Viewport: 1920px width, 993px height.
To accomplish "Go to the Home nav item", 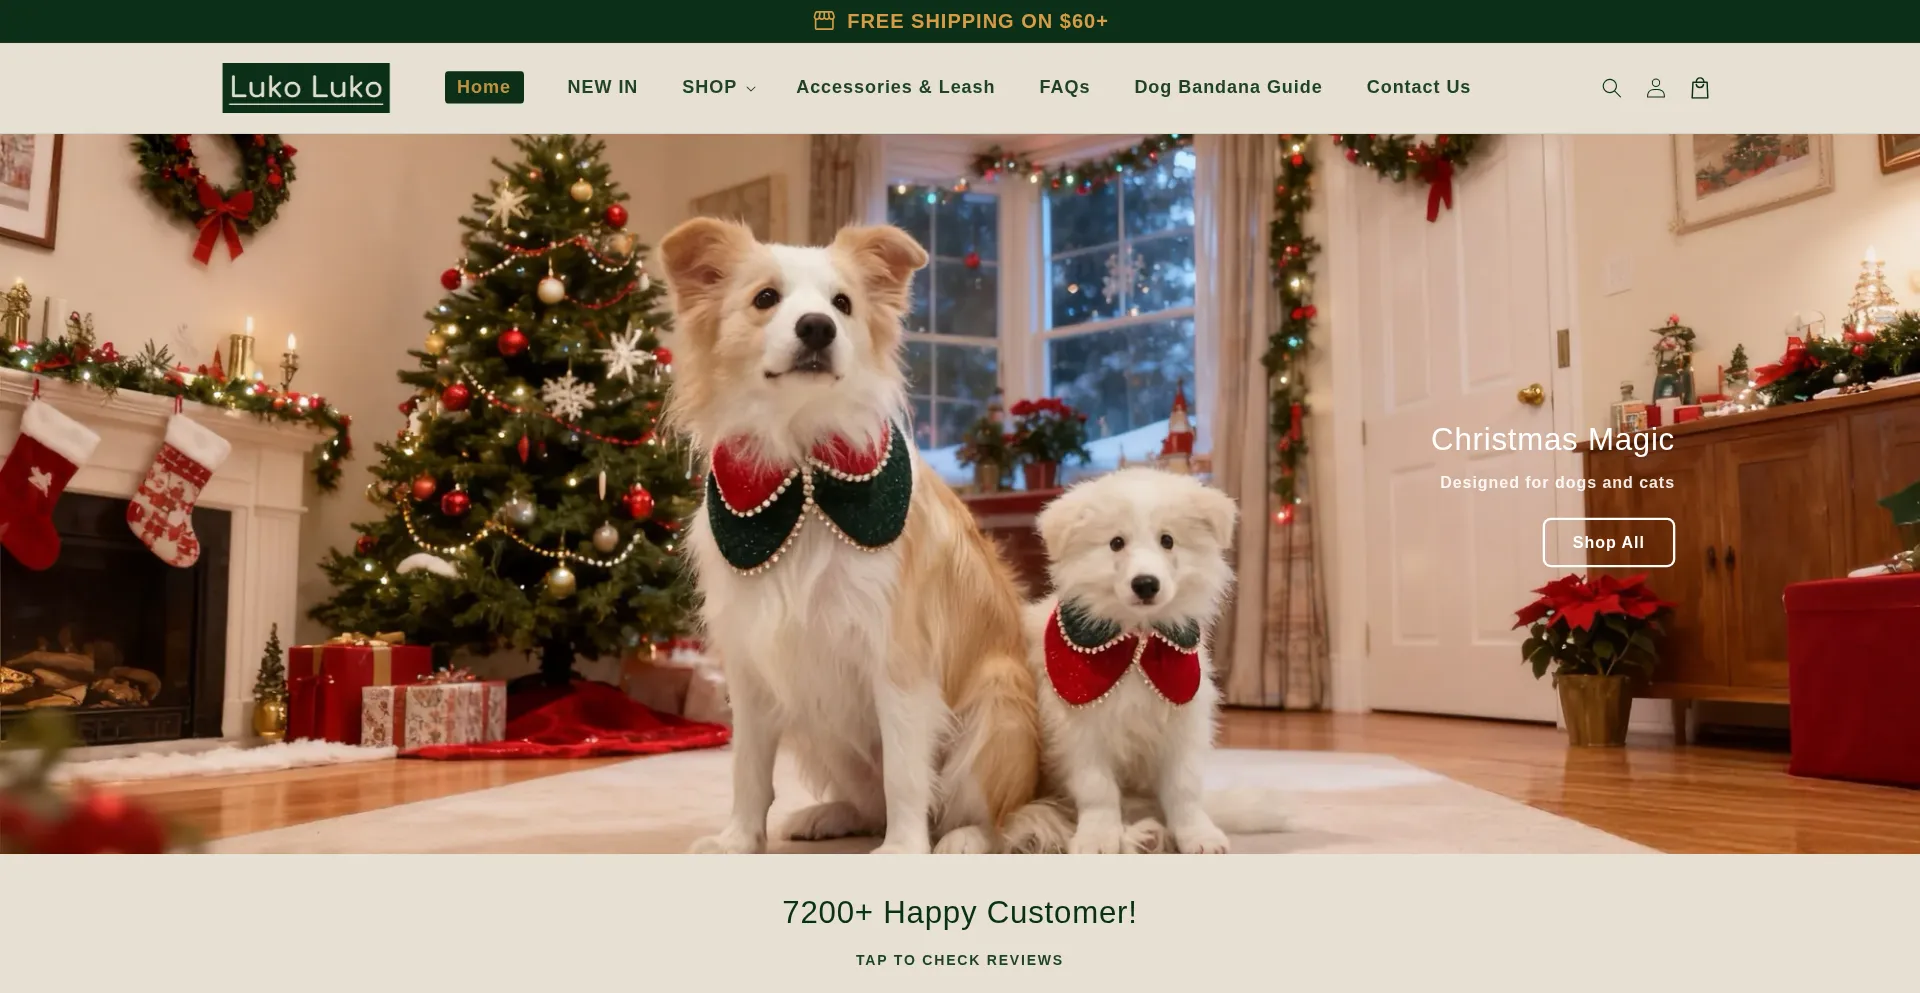I will click(x=484, y=87).
